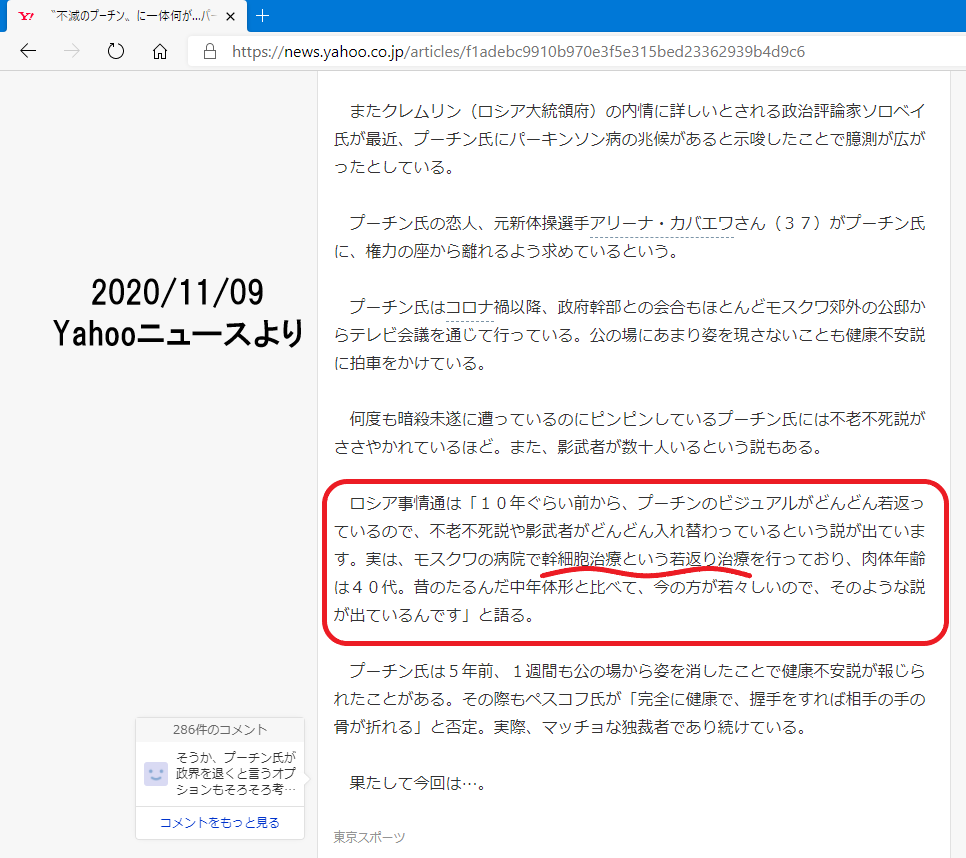Click the 286件のコメント header
The image size is (966, 858).
220,730
